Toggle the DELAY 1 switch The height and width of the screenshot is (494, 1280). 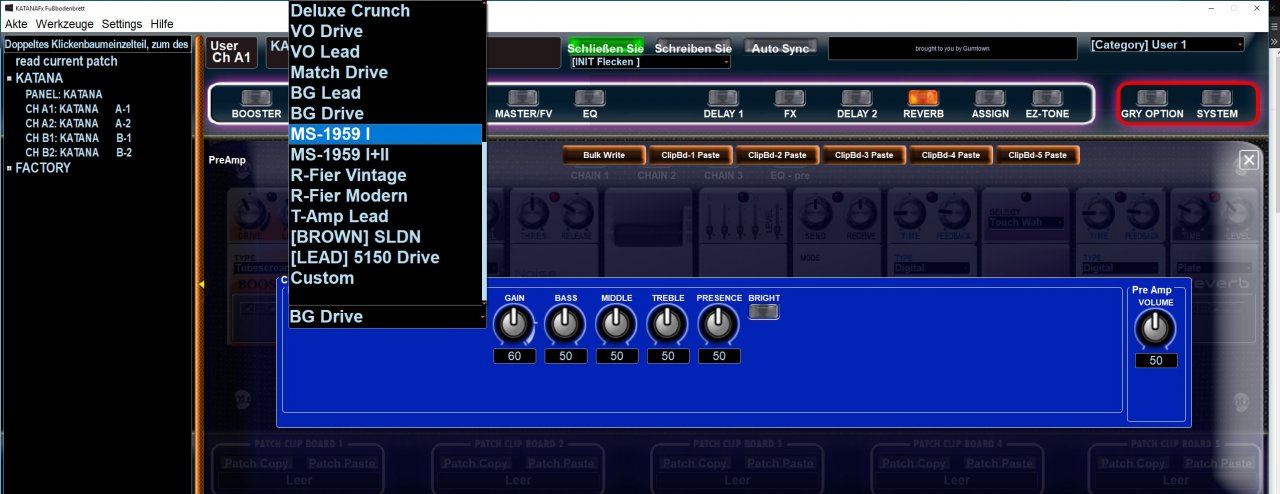coord(723,97)
